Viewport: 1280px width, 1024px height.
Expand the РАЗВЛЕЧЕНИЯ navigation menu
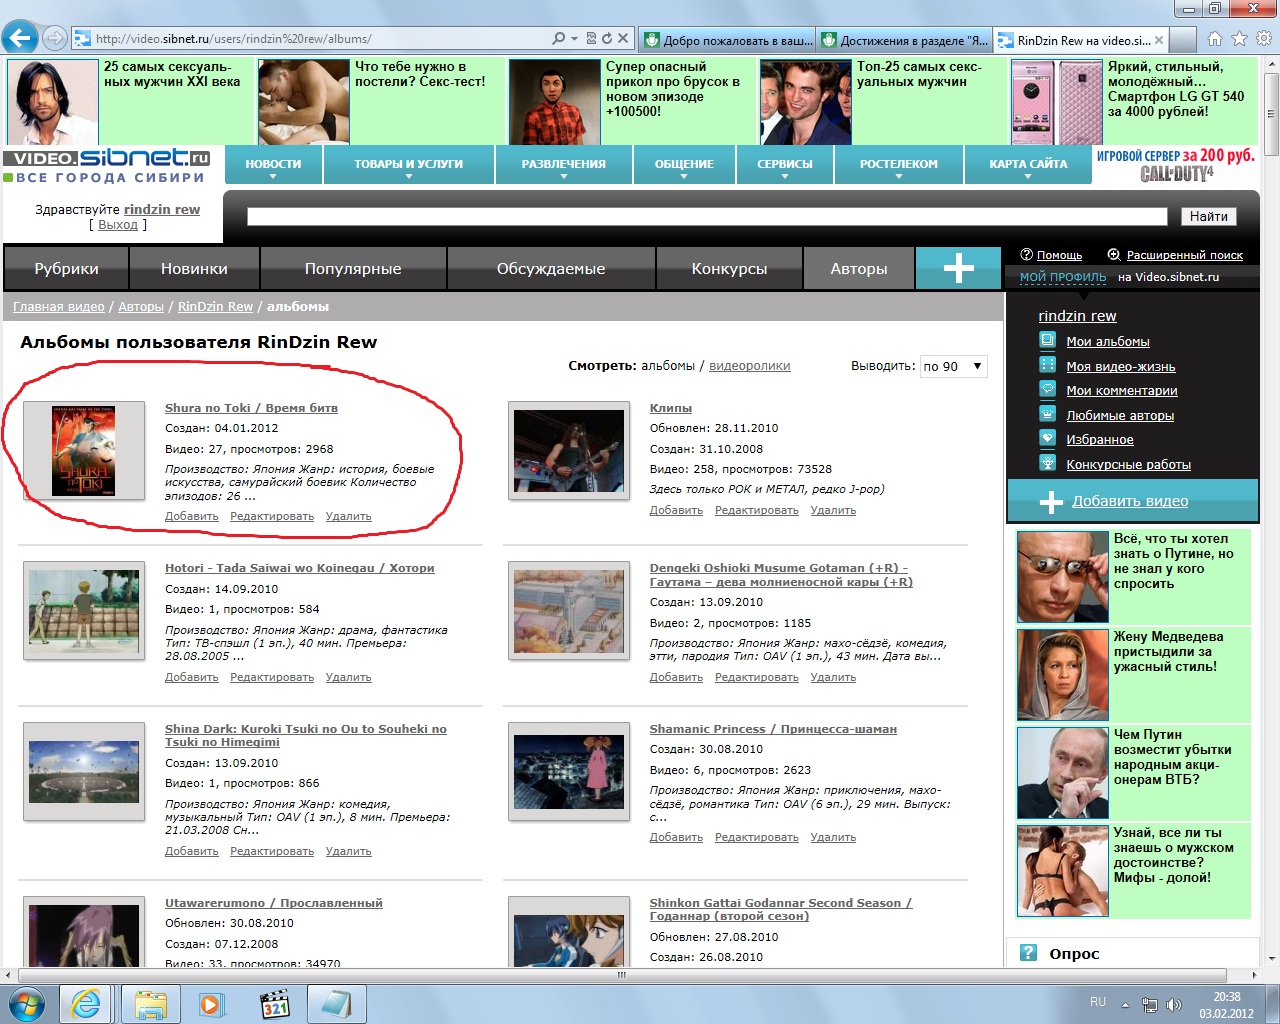(564, 165)
